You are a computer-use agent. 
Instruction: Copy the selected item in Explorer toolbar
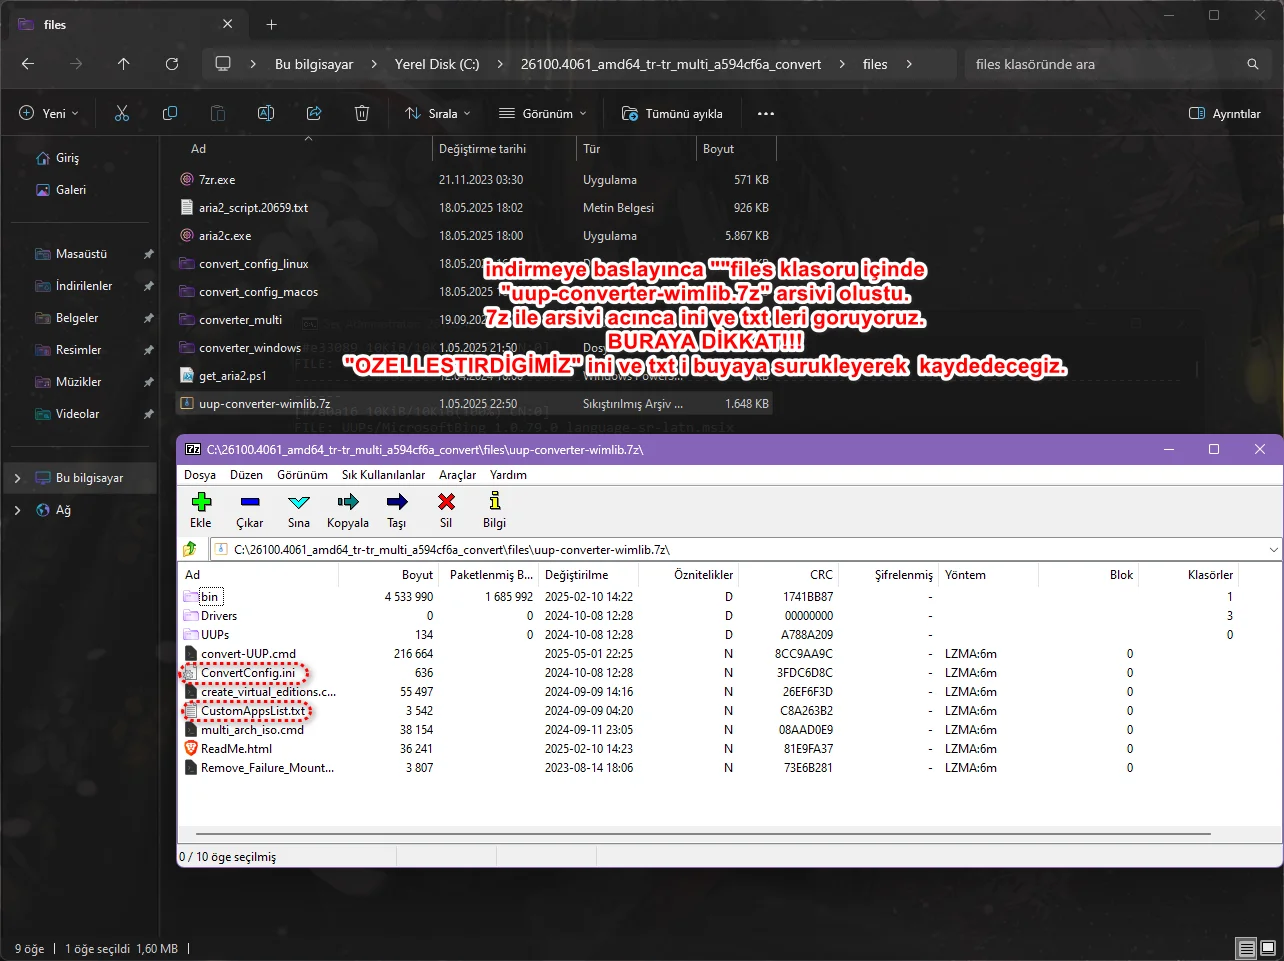click(x=170, y=113)
